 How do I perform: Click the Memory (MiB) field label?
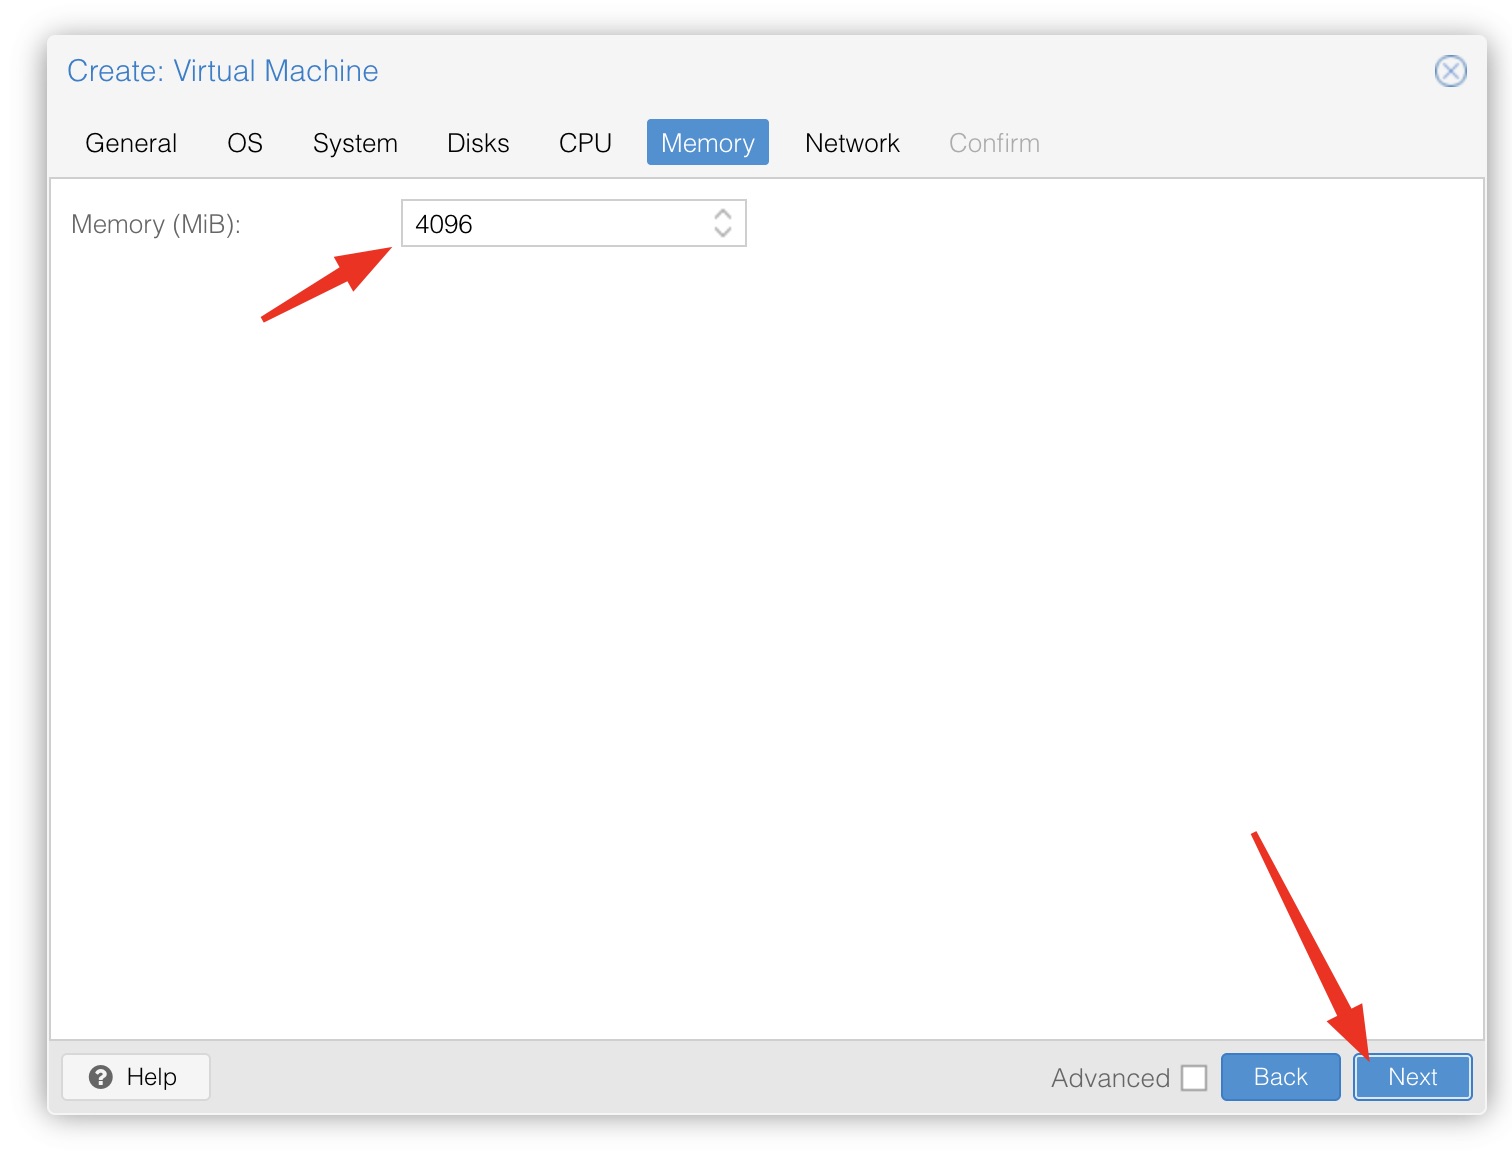point(156,224)
